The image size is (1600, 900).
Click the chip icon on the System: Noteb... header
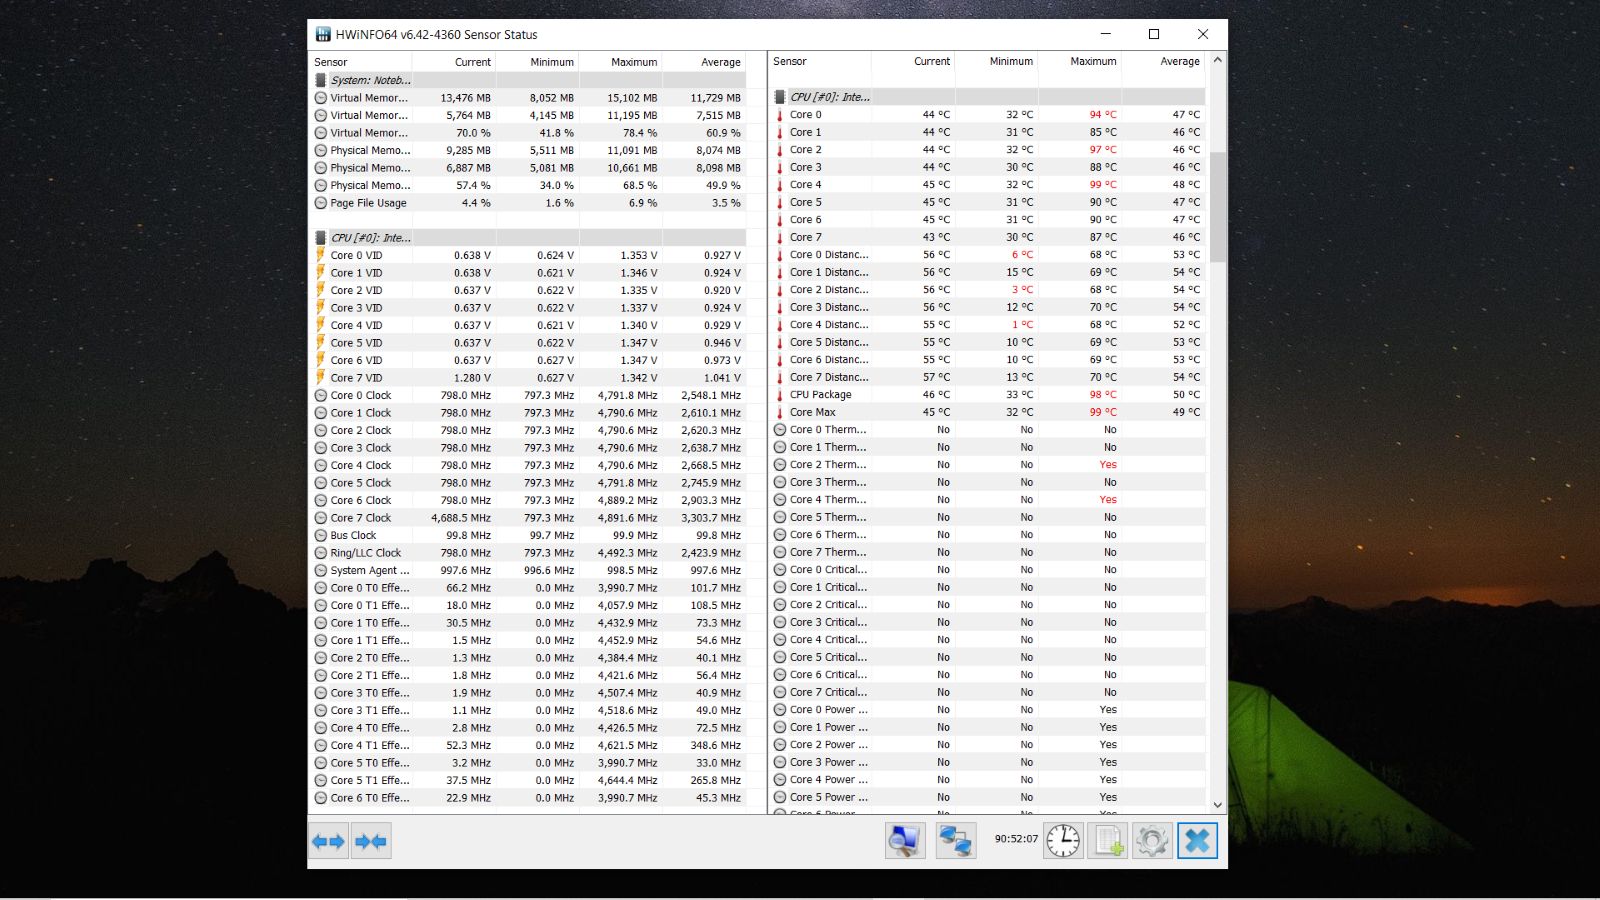[x=320, y=80]
